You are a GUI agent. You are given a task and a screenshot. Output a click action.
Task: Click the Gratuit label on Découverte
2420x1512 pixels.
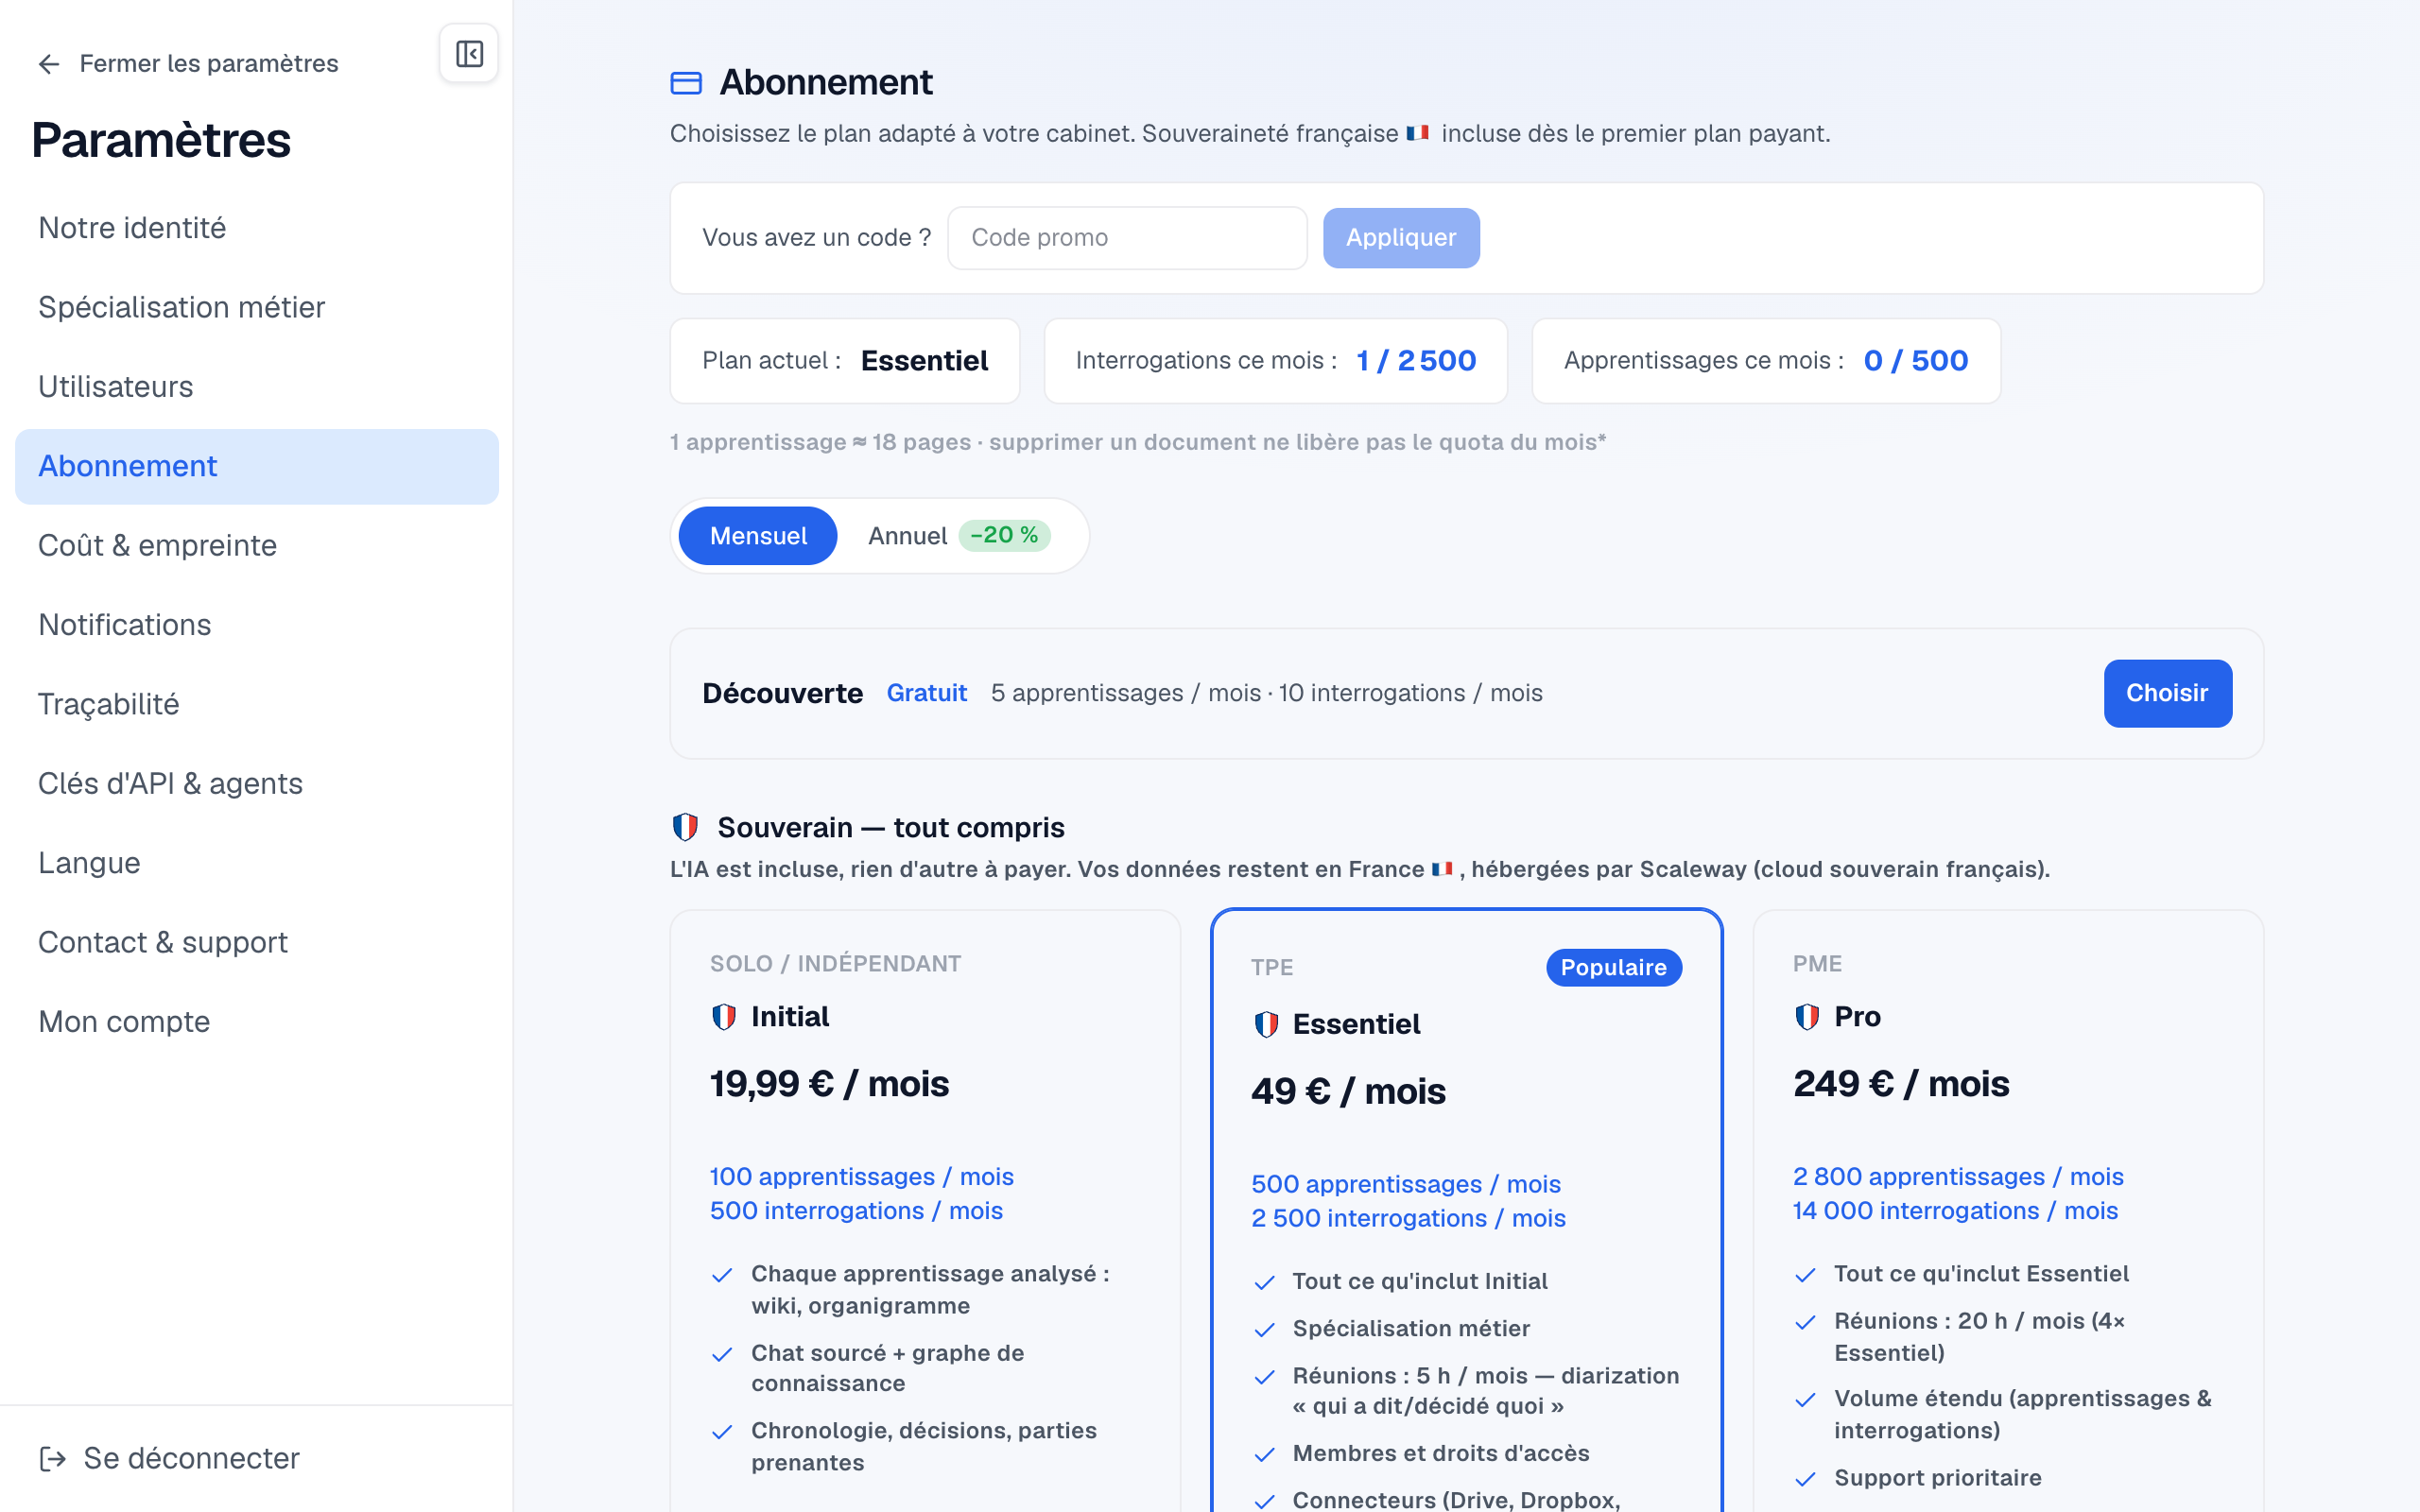click(927, 693)
